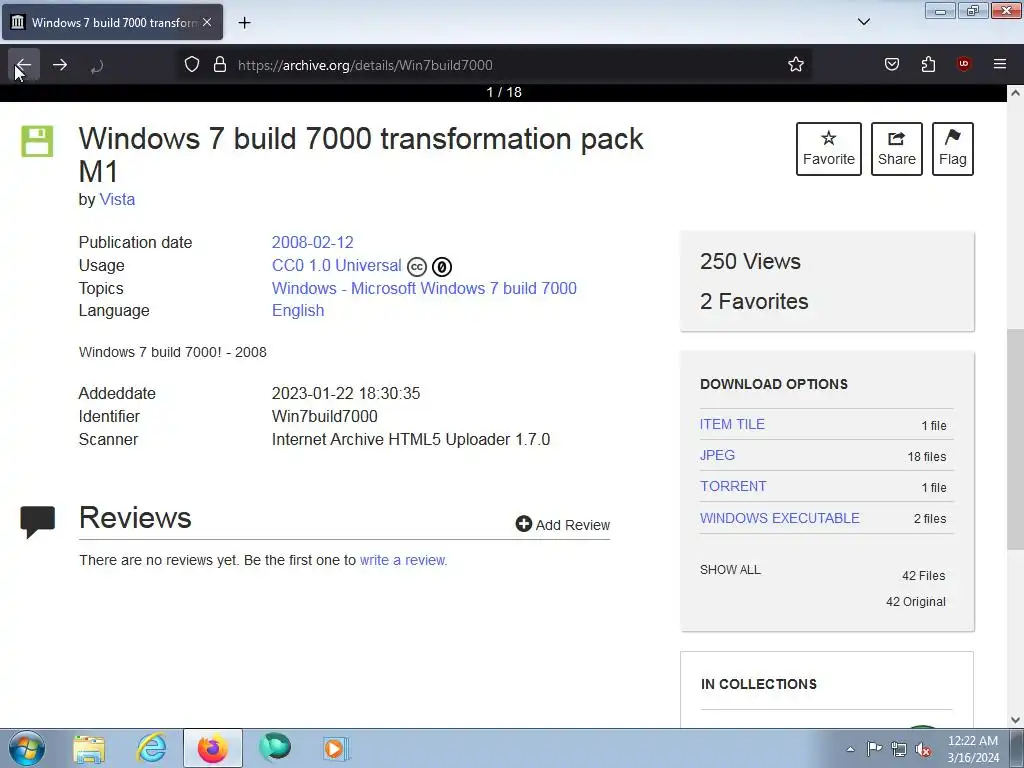The image size is (1024, 768).
Task: Click the green software floppy icon
Action: point(37,141)
